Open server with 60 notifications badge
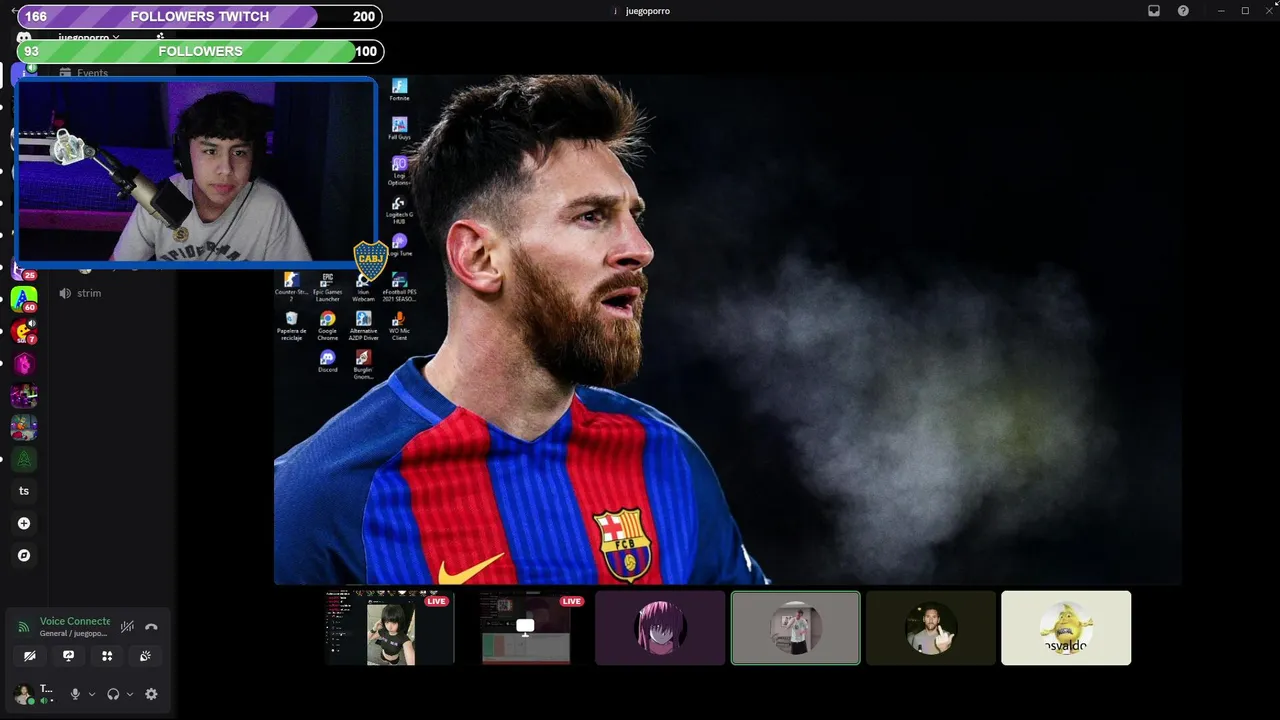1280x720 pixels. pyautogui.click(x=24, y=299)
